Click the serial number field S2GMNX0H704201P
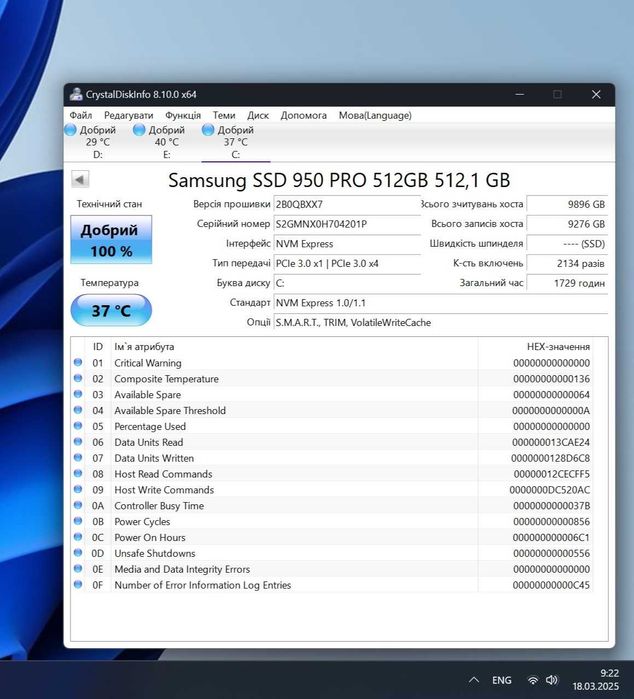Viewport: 634px width, 699px height. pyautogui.click(x=347, y=224)
